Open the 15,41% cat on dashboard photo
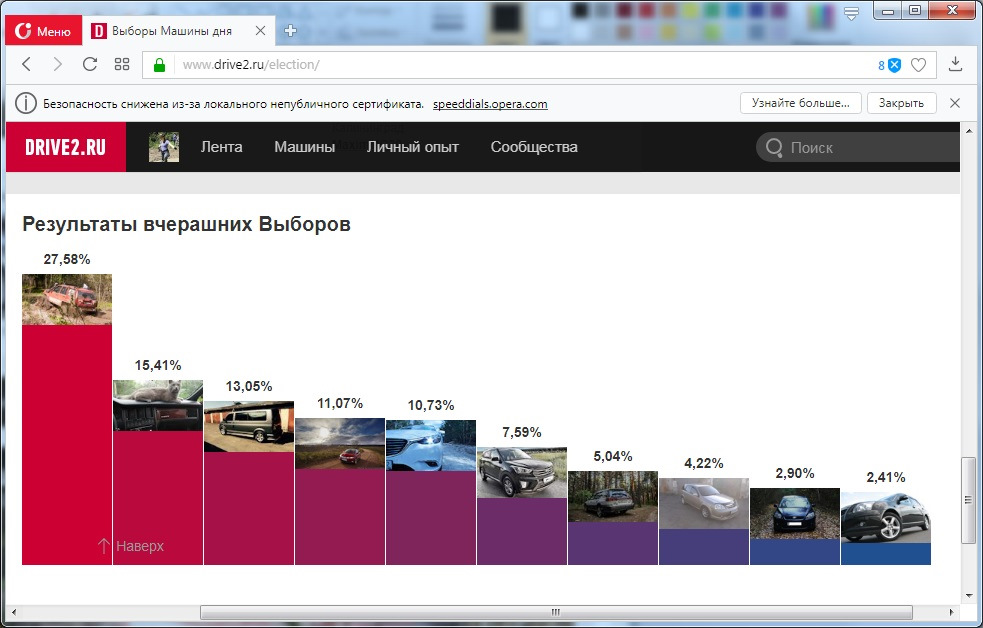Screen dimensions: 983x628 click(158, 405)
